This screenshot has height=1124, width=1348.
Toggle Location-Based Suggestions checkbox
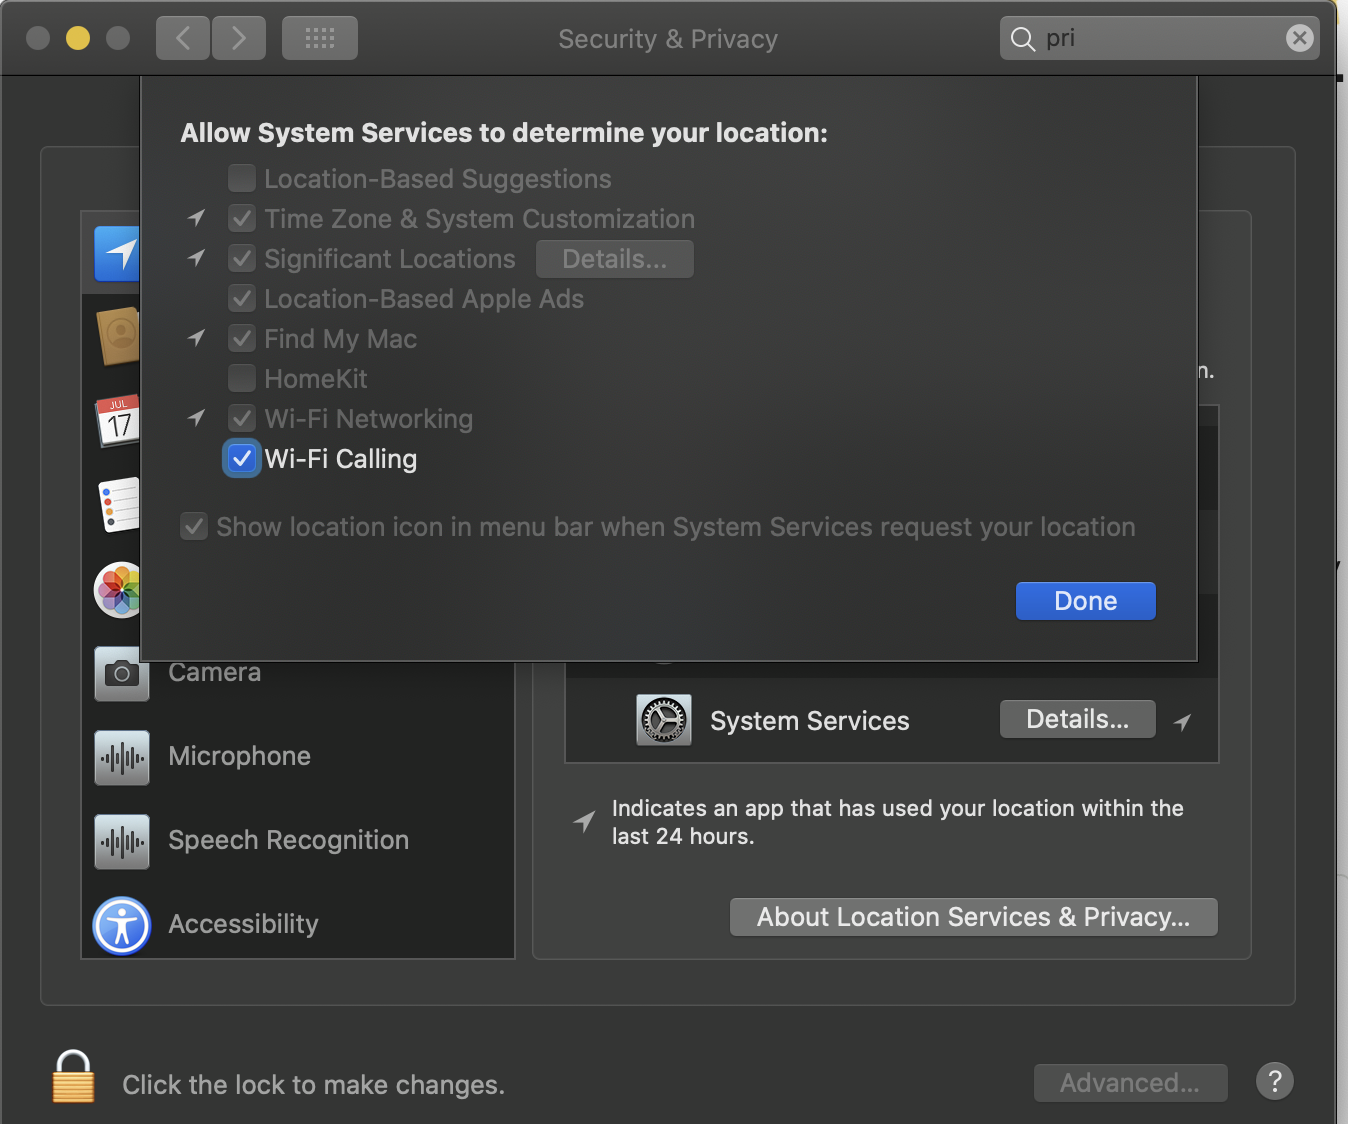(x=242, y=178)
